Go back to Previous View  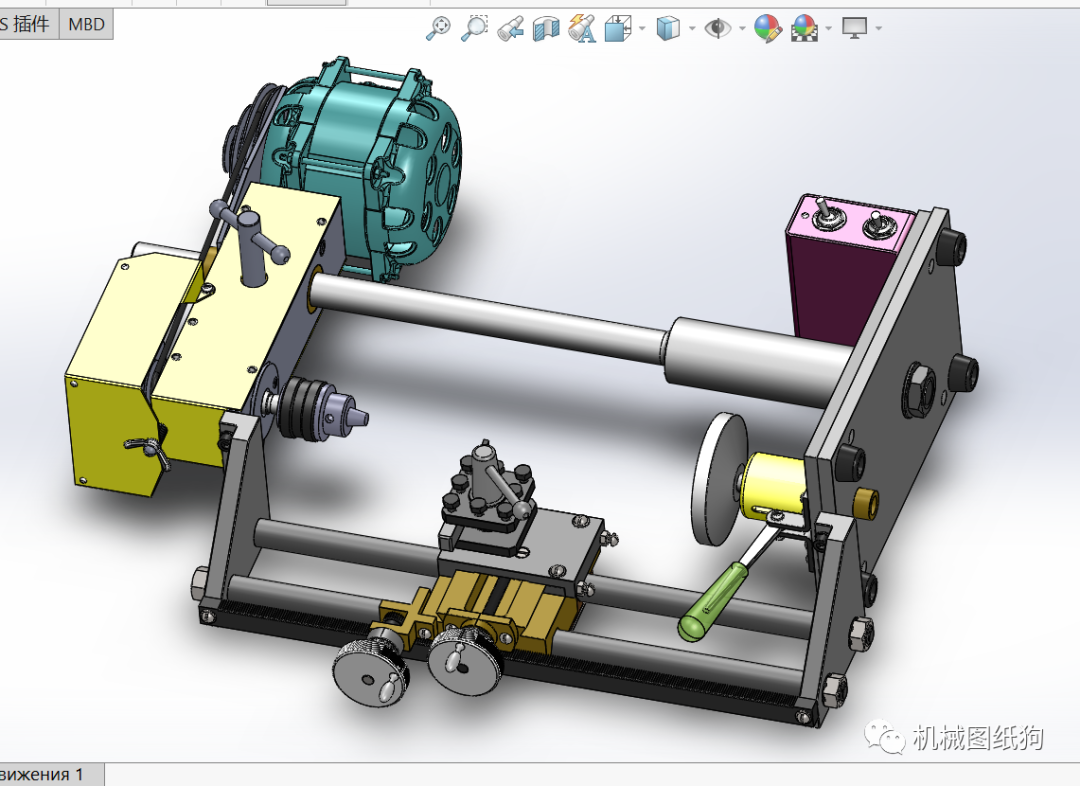(511, 29)
